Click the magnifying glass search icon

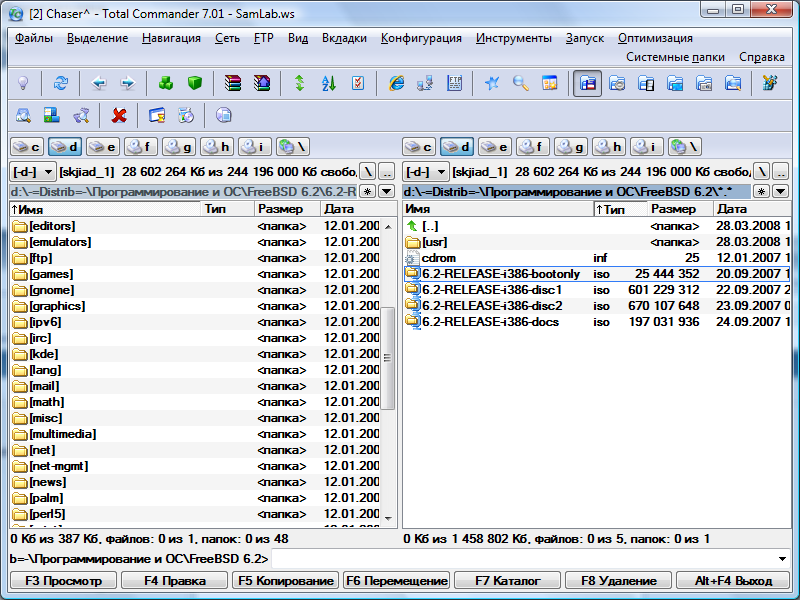521,83
